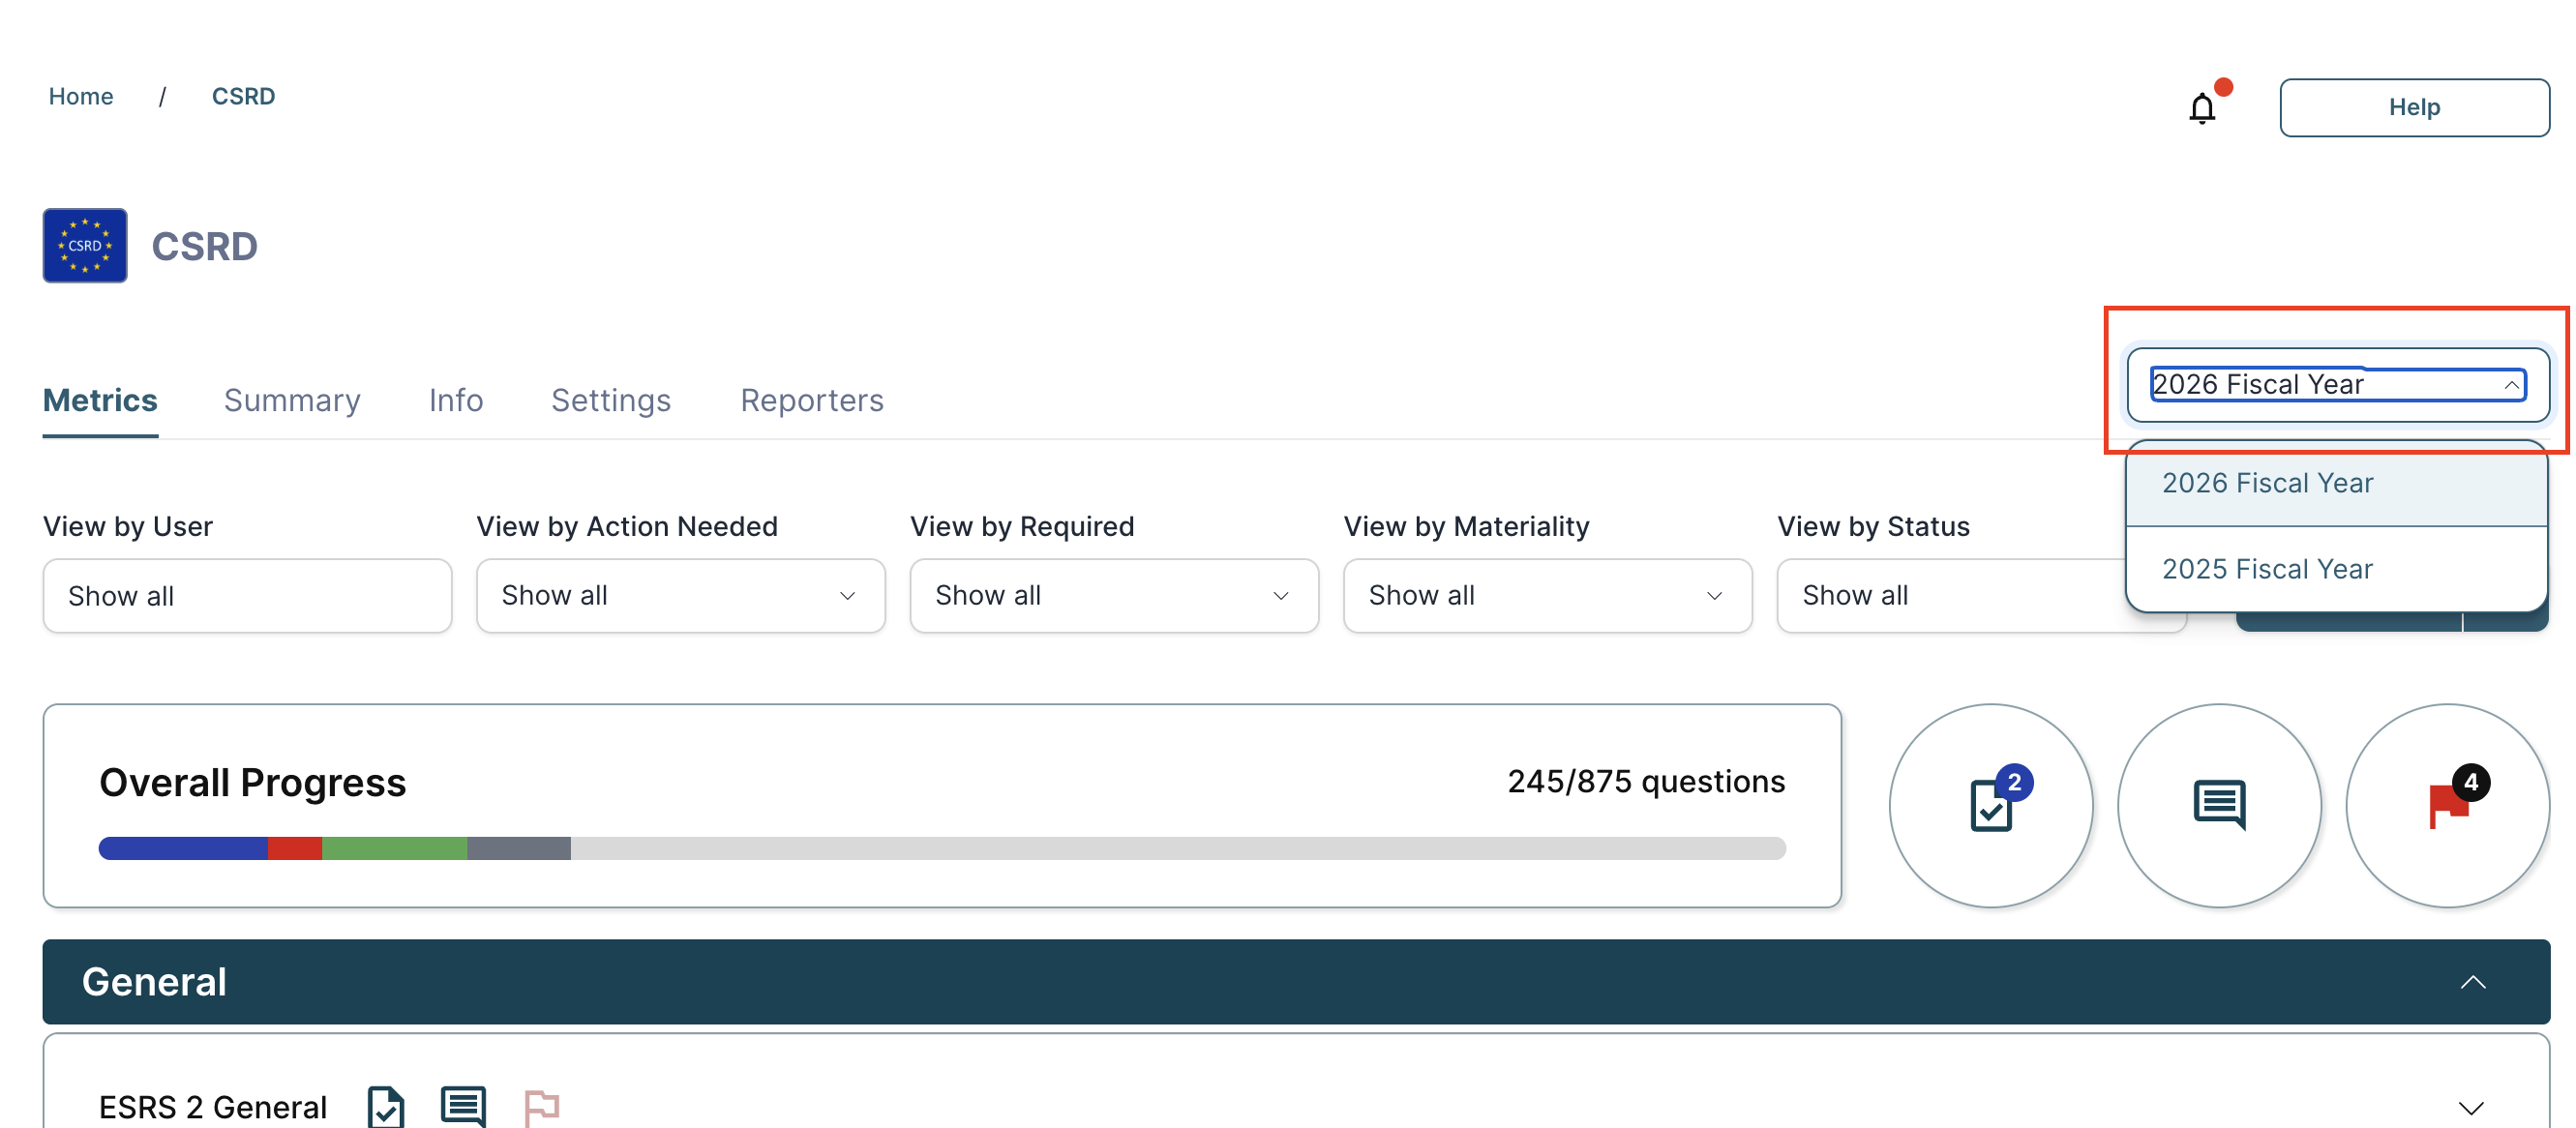Switch to the Reporters tab
The height and width of the screenshot is (1128, 2576).
pyautogui.click(x=811, y=400)
